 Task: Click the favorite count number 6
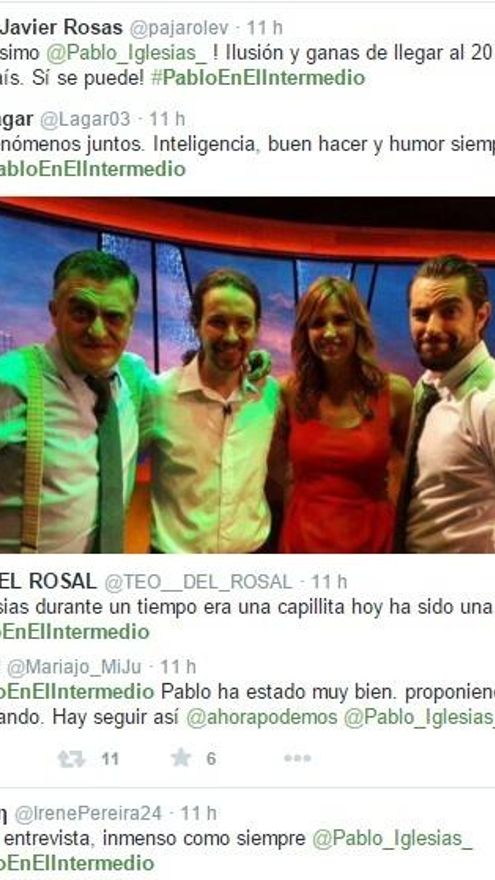pyautogui.click(x=211, y=759)
